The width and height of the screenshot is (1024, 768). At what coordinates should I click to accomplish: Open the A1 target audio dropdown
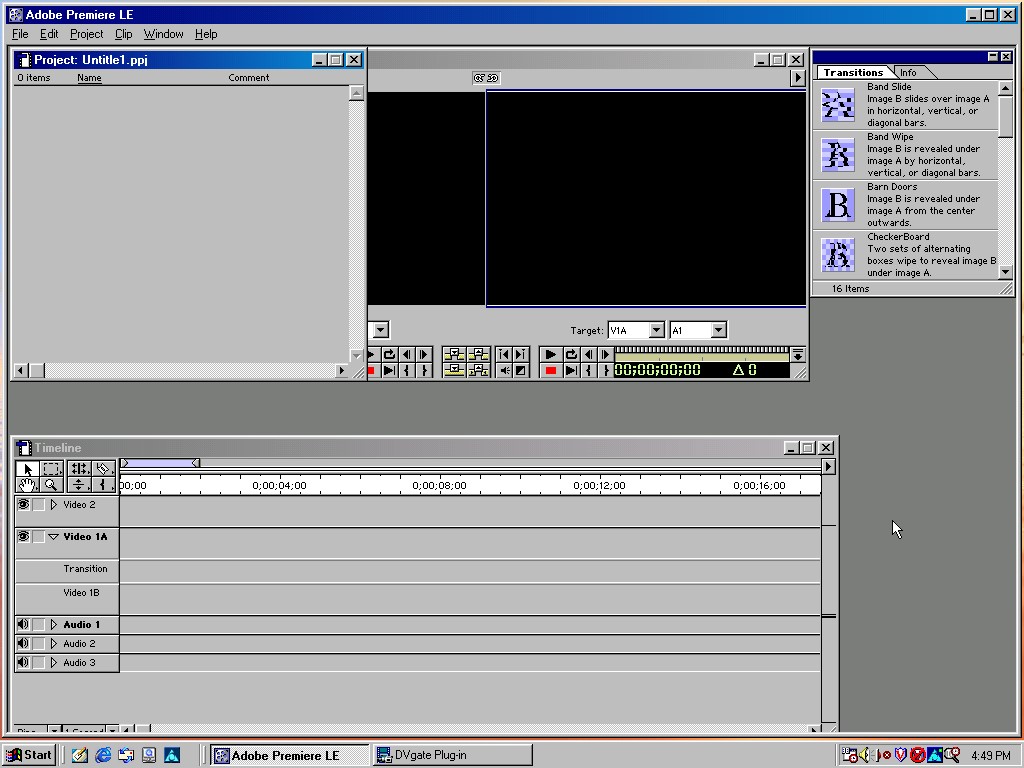[x=718, y=330]
